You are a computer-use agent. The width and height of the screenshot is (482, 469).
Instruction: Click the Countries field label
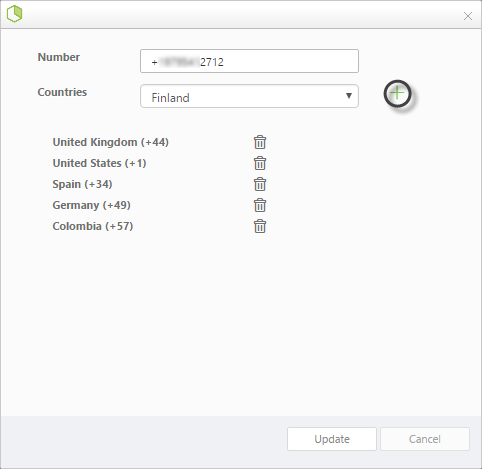62,92
